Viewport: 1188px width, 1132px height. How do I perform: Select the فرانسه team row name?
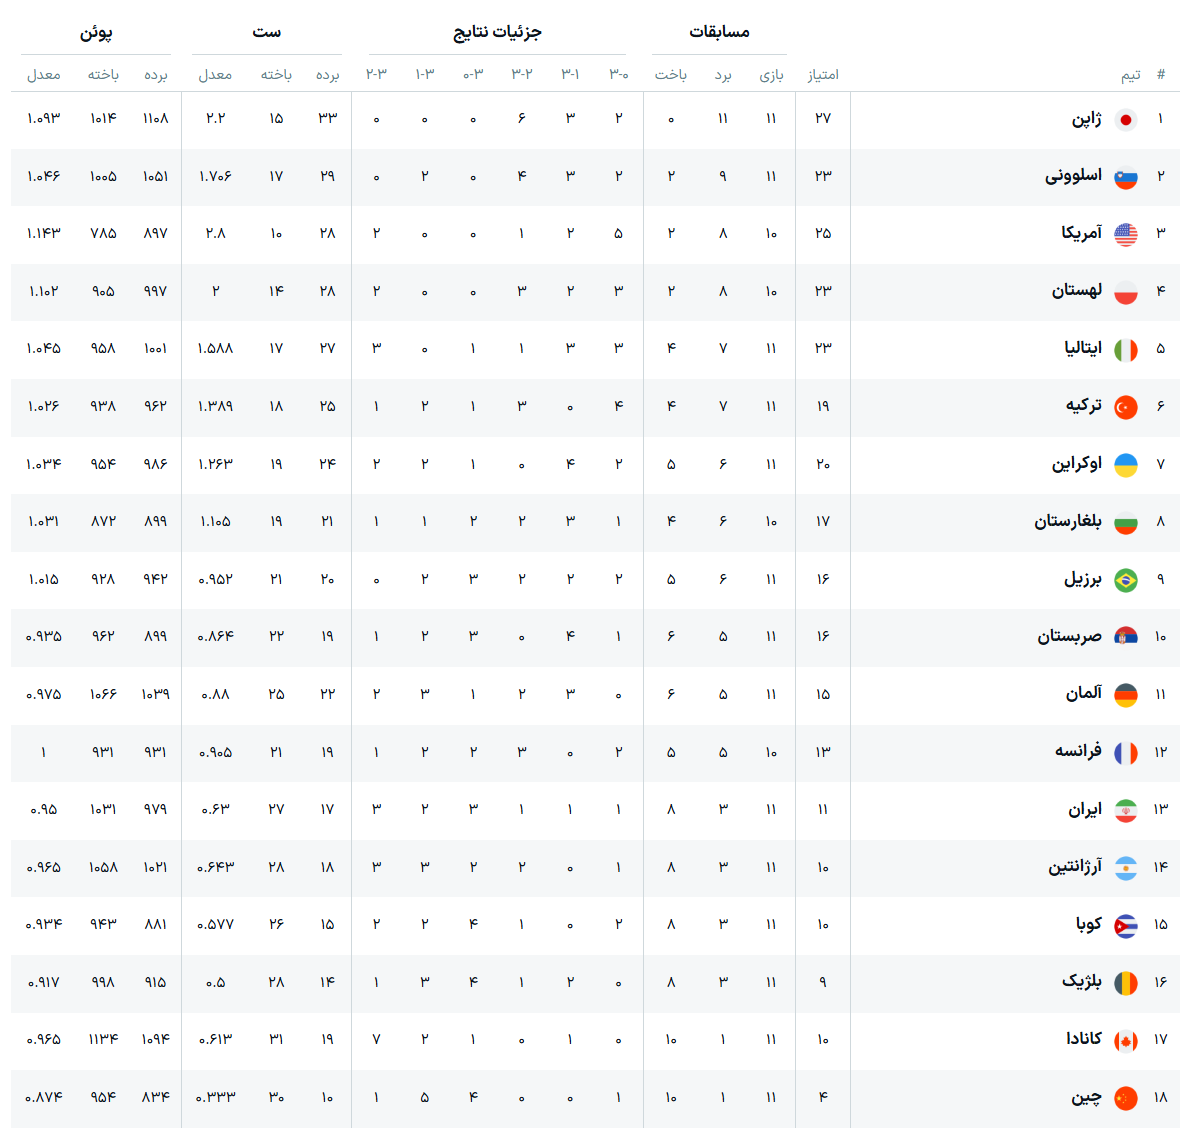coord(1078,751)
